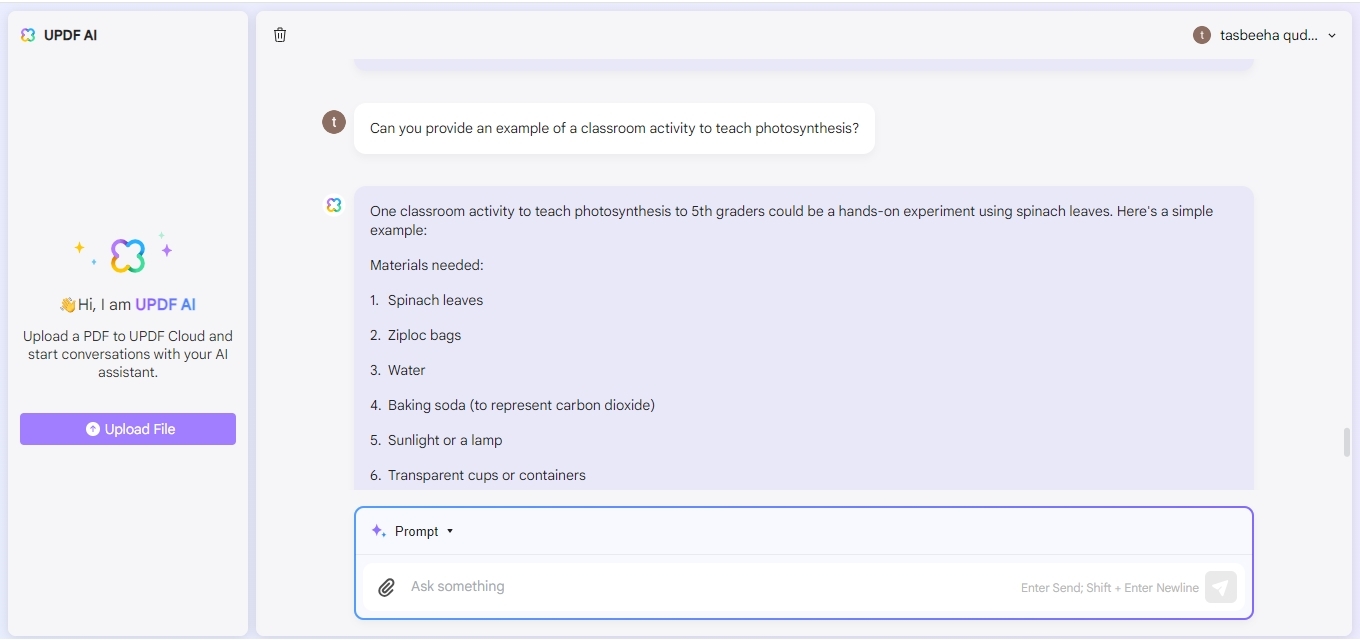
Task: Click the sparkle icon beside Prompt
Action: [x=378, y=531]
